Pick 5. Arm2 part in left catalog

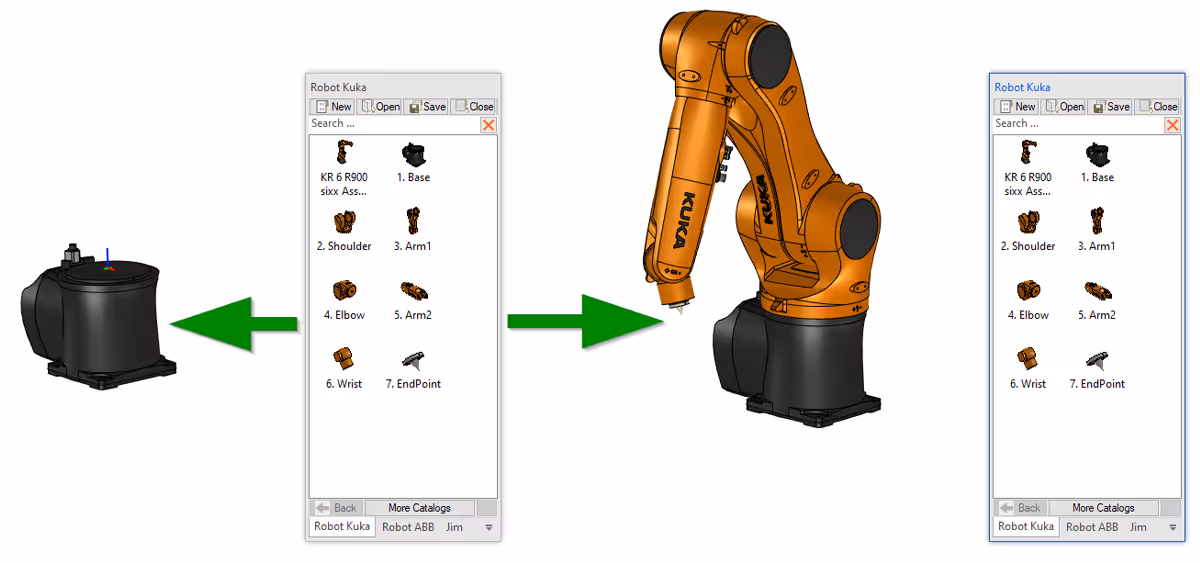pyautogui.click(x=413, y=300)
